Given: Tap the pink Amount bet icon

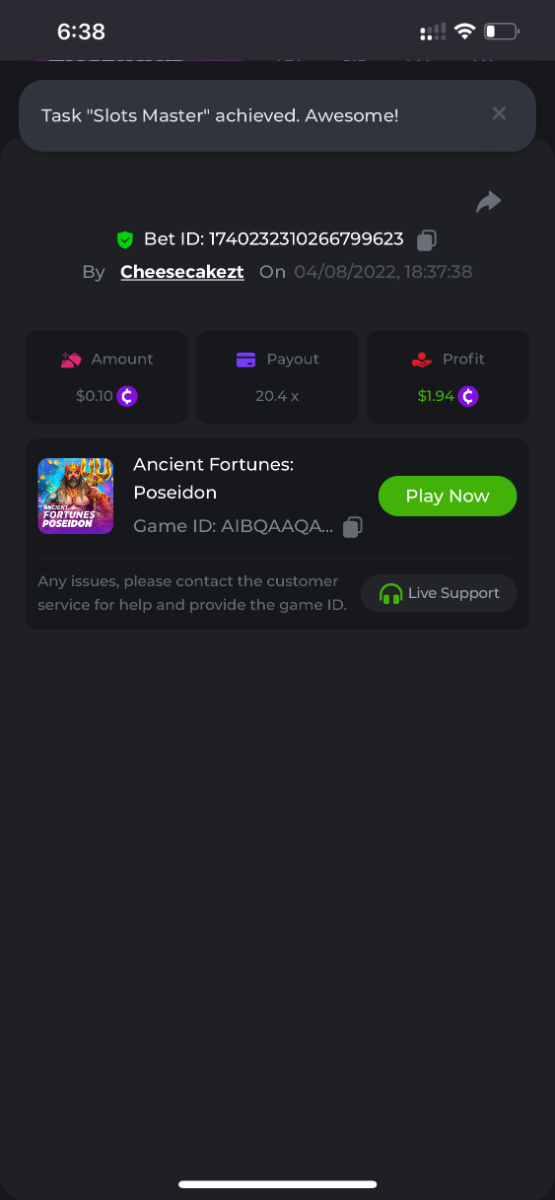Looking at the screenshot, I should pyautogui.click(x=71, y=359).
